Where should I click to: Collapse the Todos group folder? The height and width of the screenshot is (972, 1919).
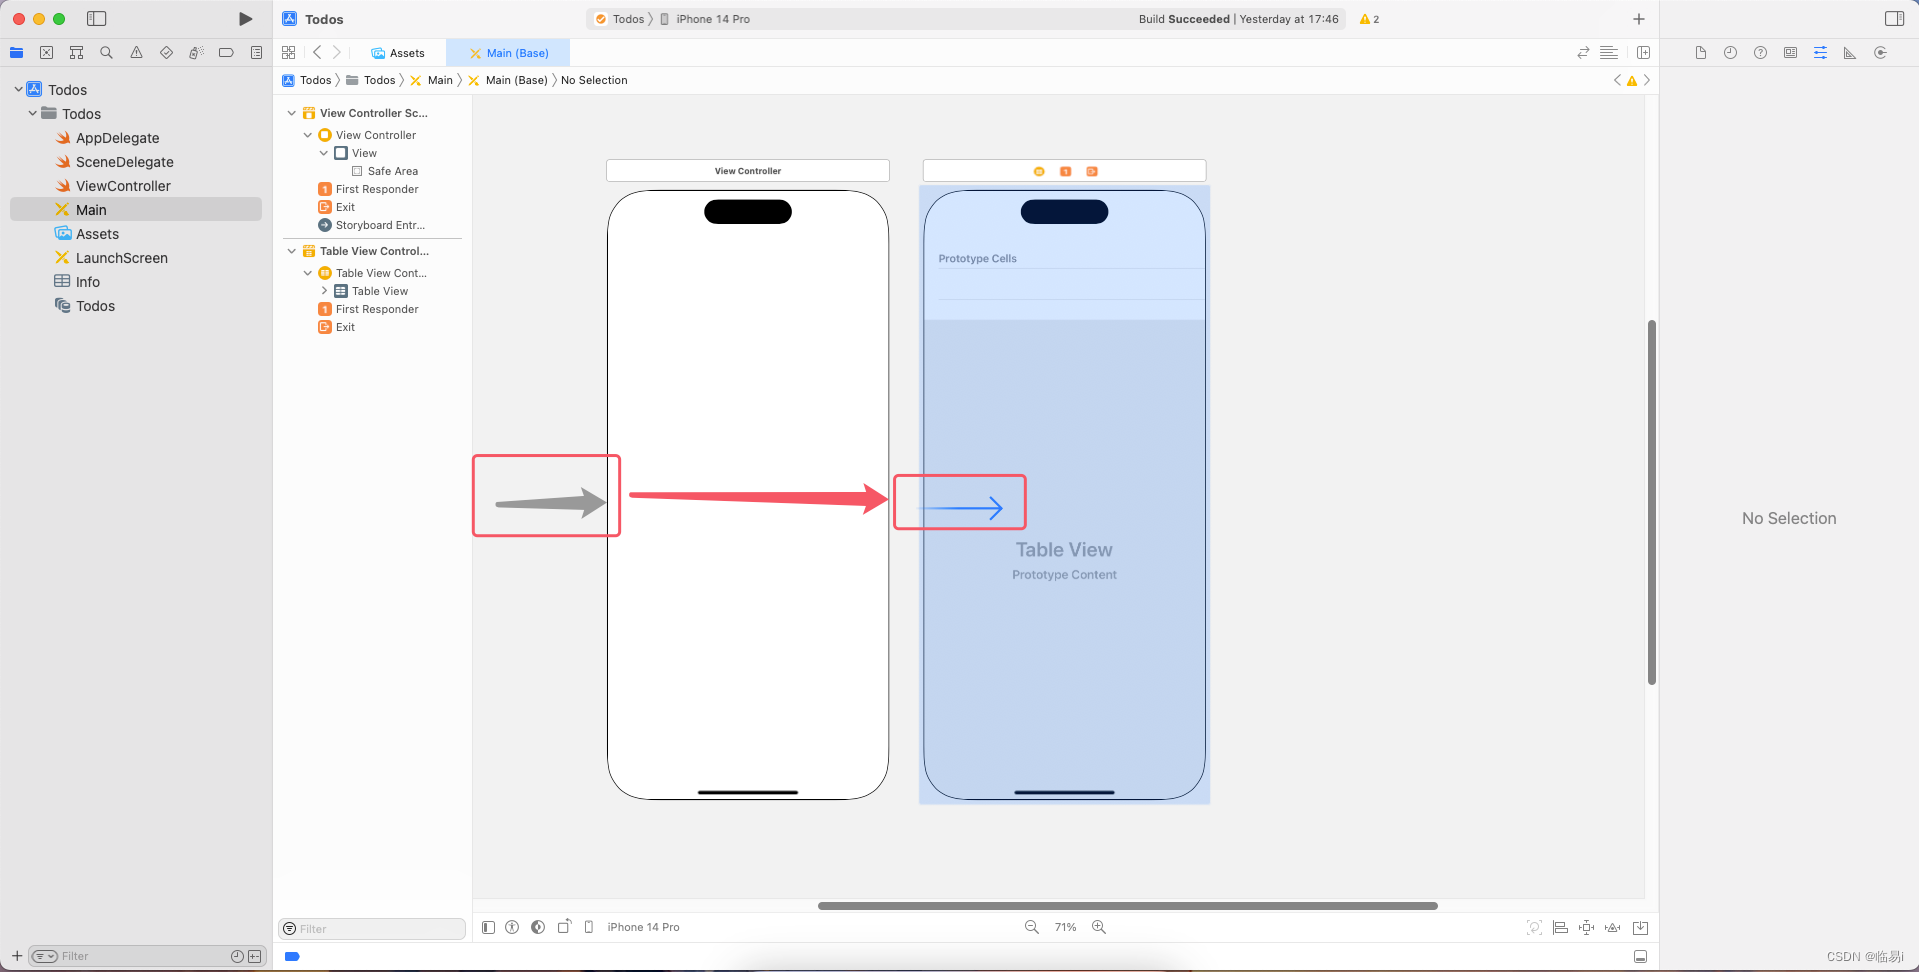(33, 113)
